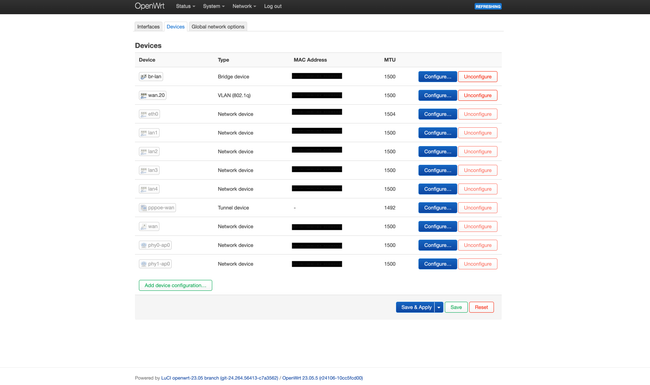The width and height of the screenshot is (650, 385).
Task: Click the Log out menu item
Action: pos(273,6)
